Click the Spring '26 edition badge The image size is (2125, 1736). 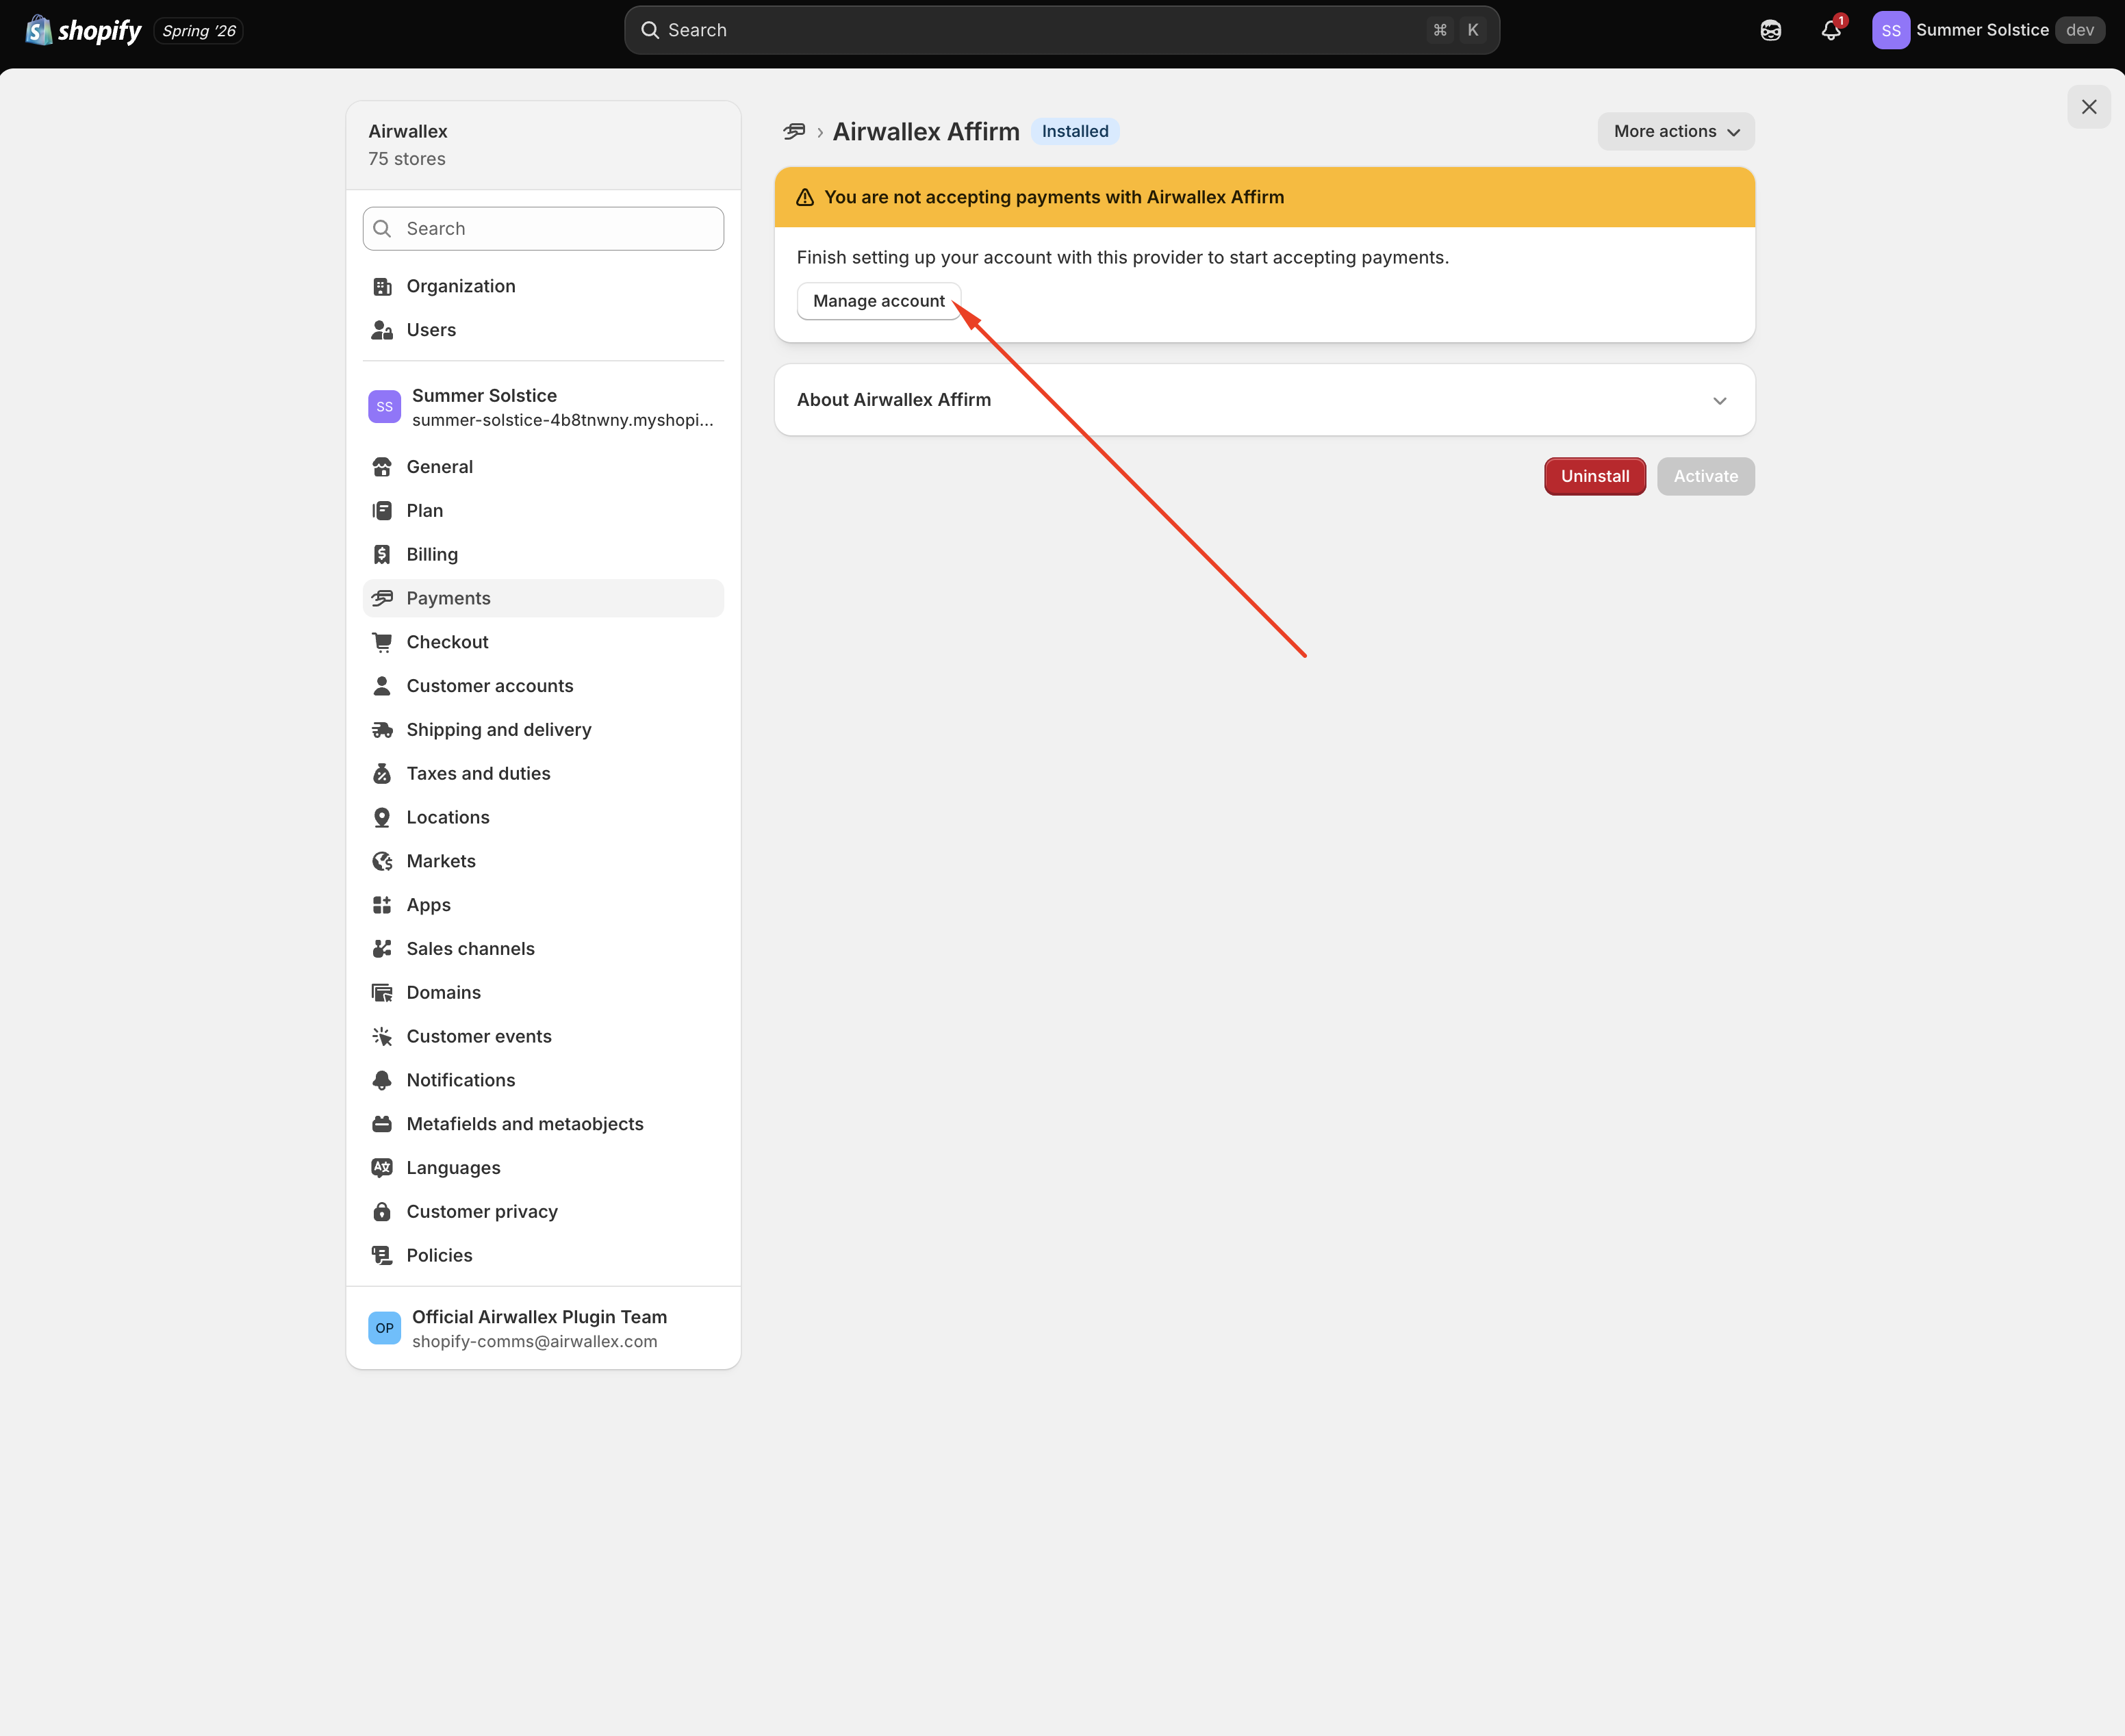coord(199,31)
